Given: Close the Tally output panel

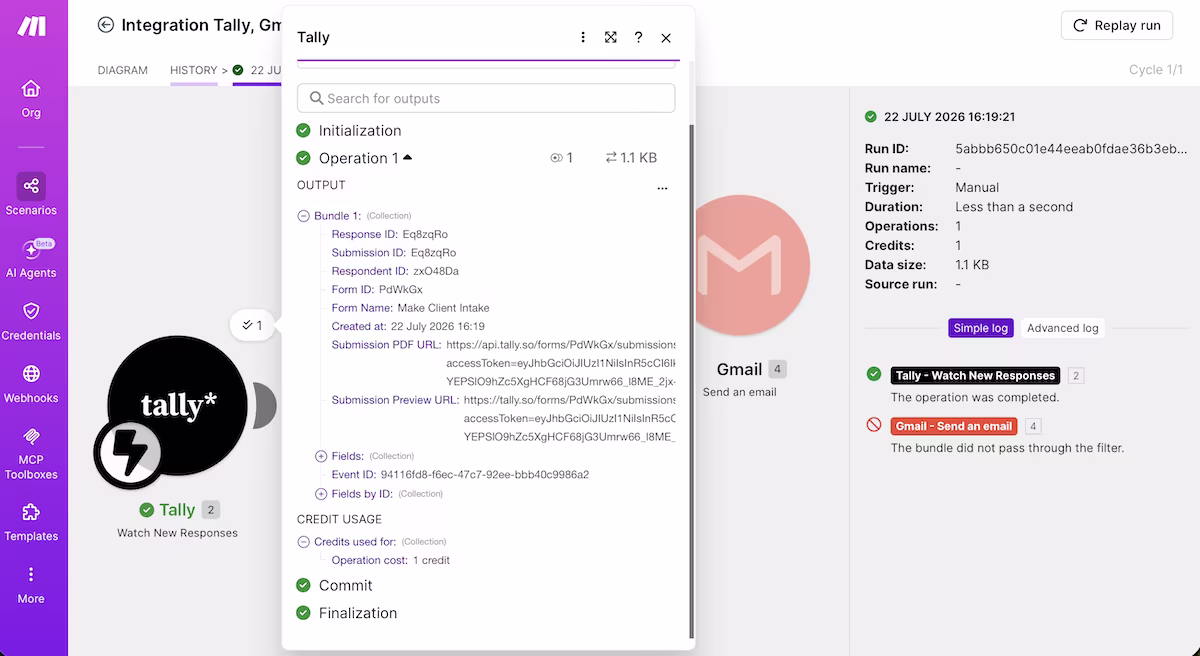Looking at the screenshot, I should click(666, 38).
